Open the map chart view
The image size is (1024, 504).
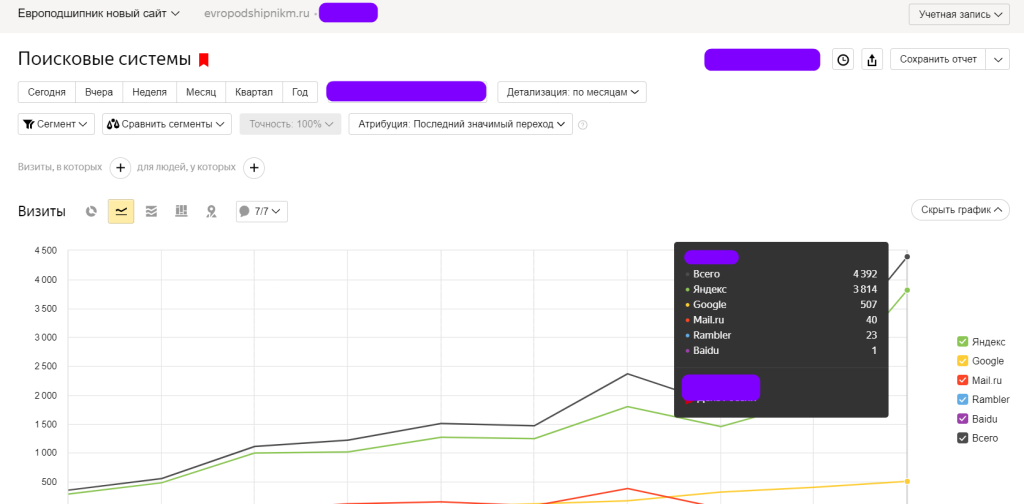(211, 211)
